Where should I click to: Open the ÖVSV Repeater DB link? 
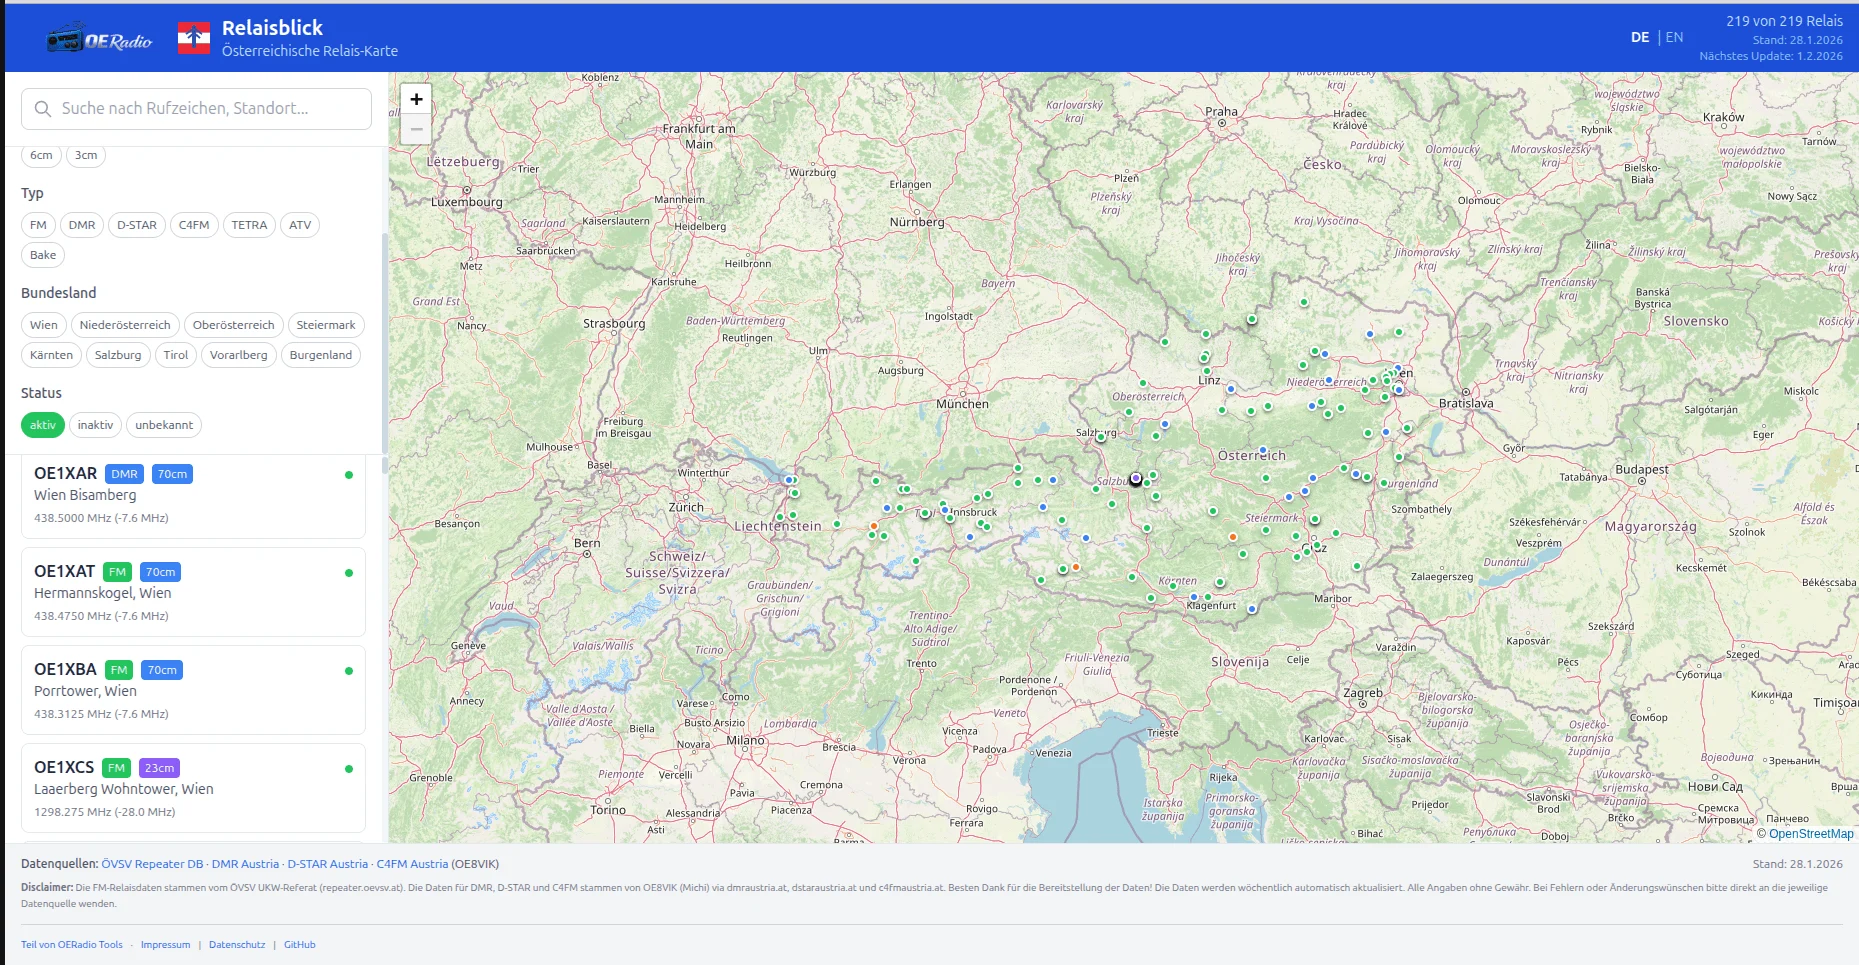[151, 862]
